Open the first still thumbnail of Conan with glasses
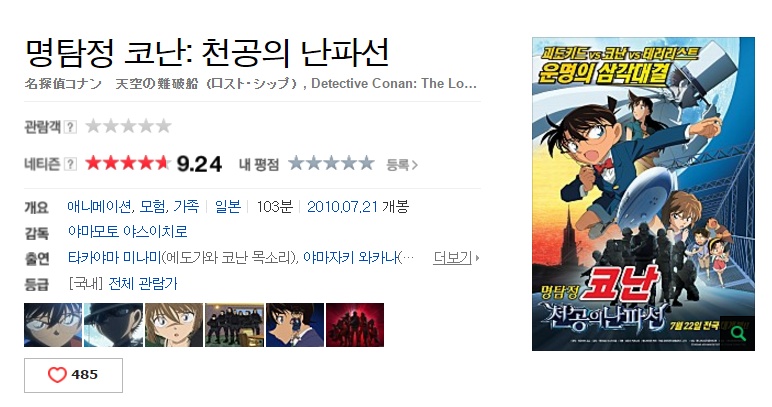Viewport: 772px width, 407px height. [x=53, y=325]
